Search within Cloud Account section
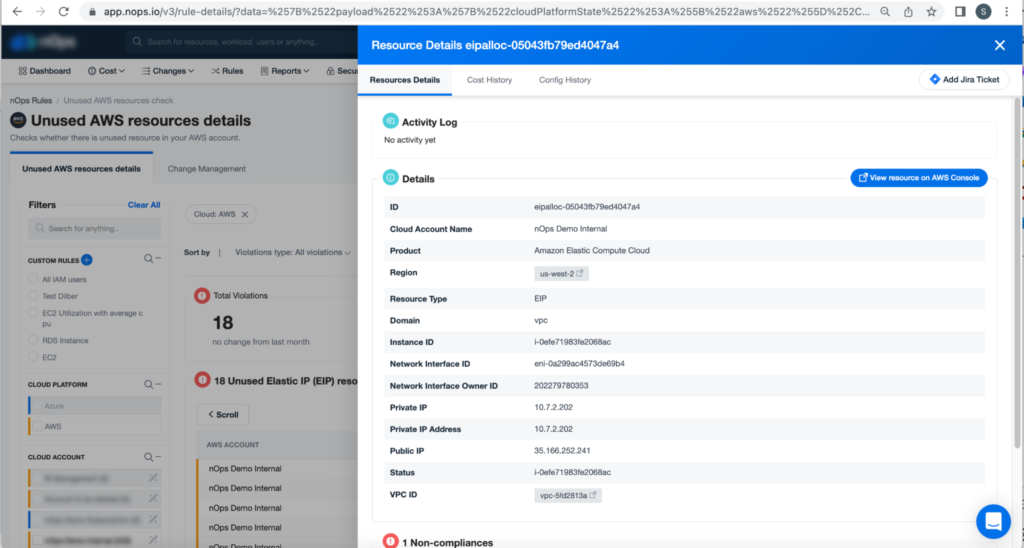 (x=149, y=457)
